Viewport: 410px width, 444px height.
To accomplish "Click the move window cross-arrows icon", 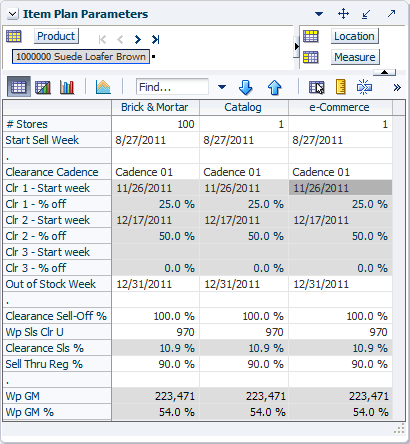I will coord(343,14).
